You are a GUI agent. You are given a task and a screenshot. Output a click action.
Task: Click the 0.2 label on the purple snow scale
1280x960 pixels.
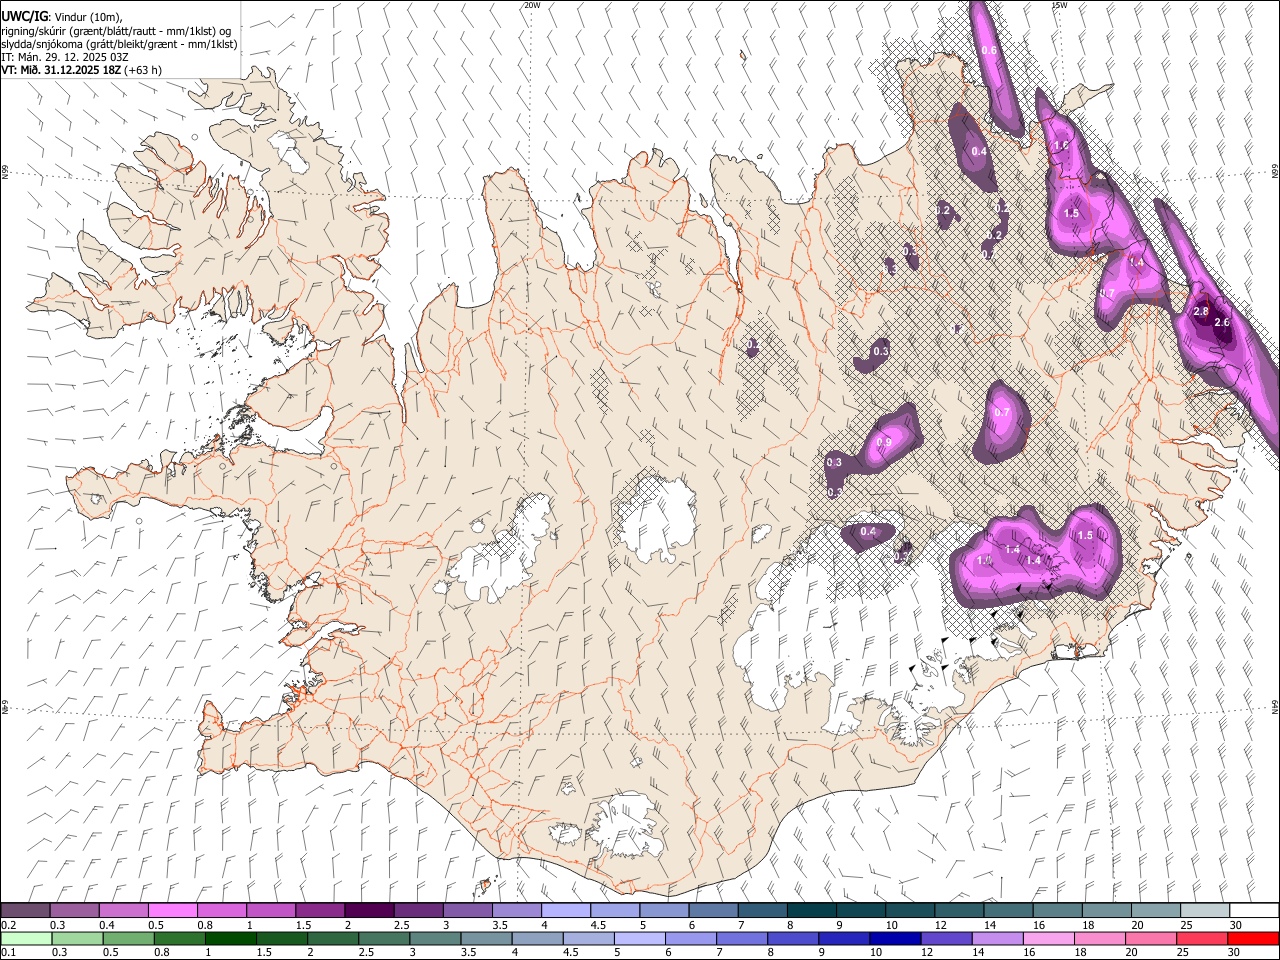tap(6, 925)
